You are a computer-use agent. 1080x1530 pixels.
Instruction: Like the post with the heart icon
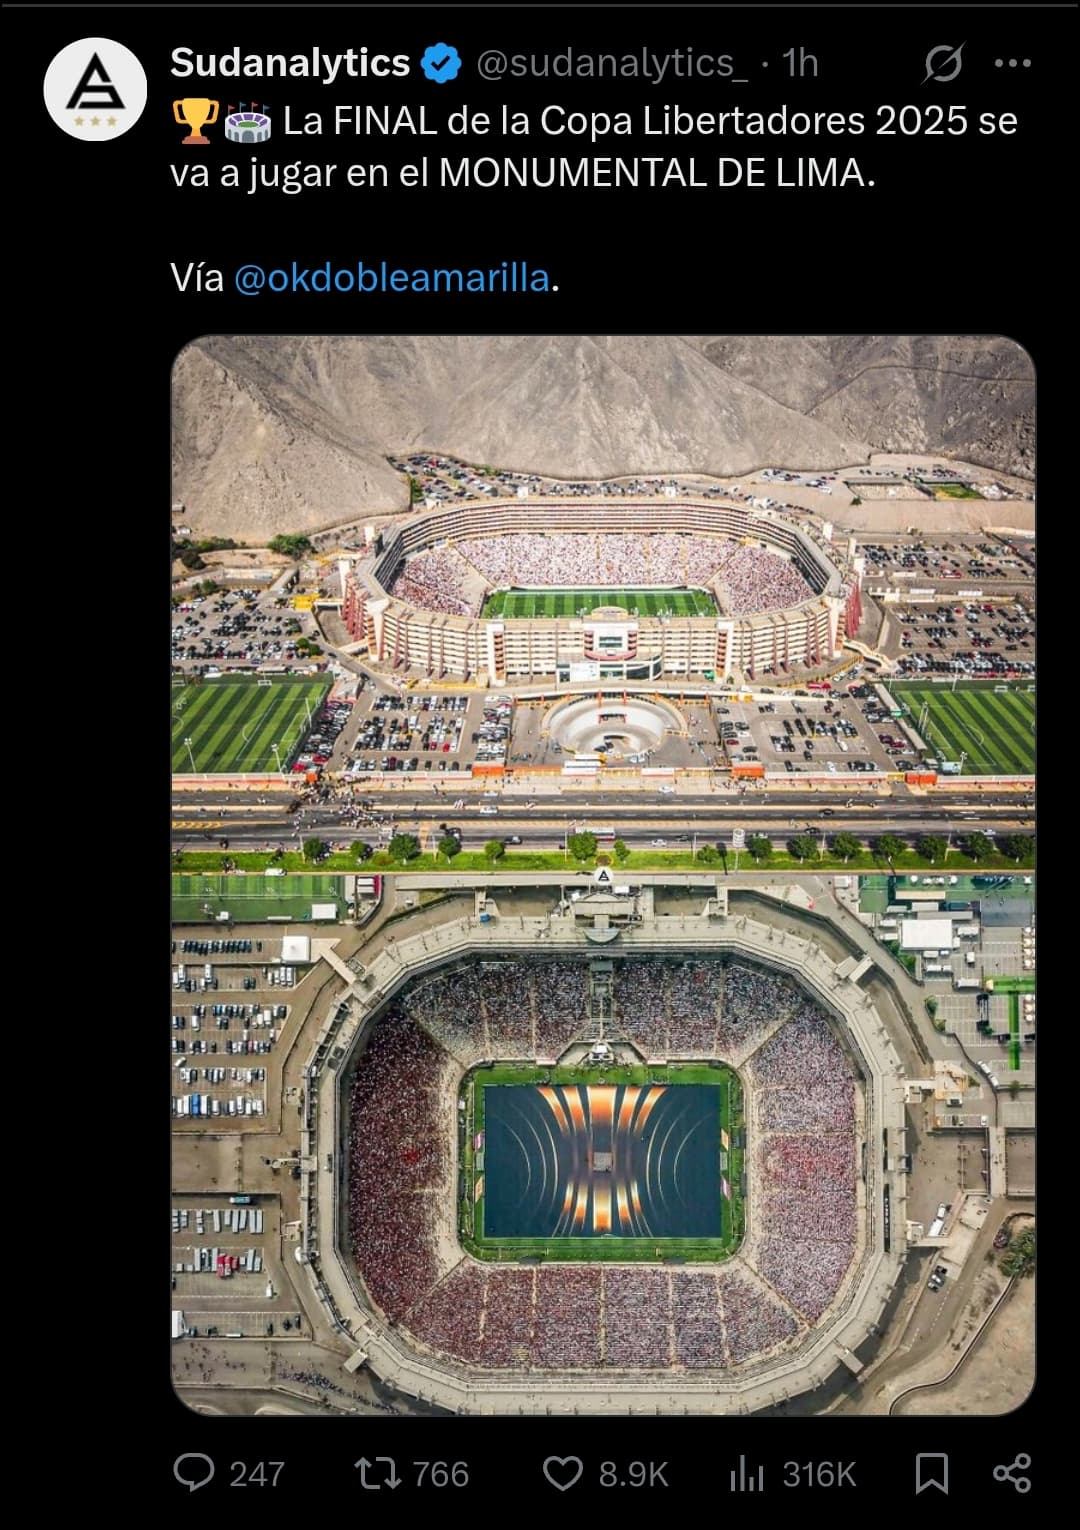563,1473
